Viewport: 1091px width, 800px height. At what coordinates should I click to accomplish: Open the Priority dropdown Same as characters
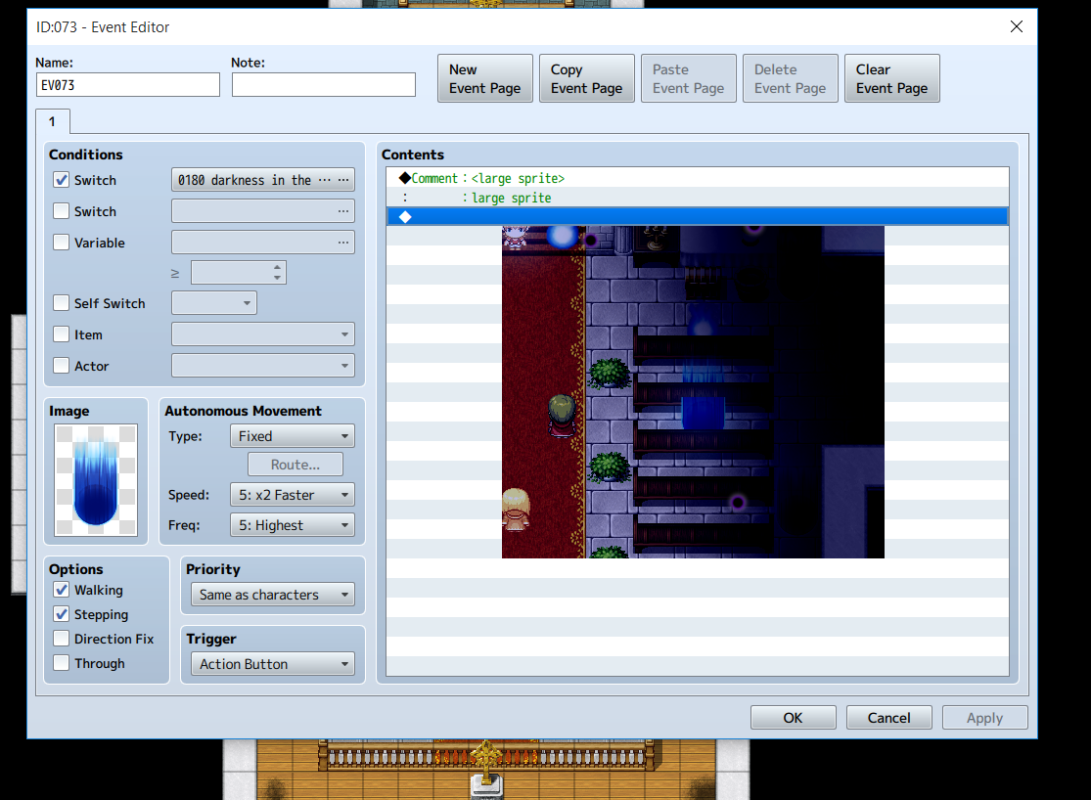273,595
